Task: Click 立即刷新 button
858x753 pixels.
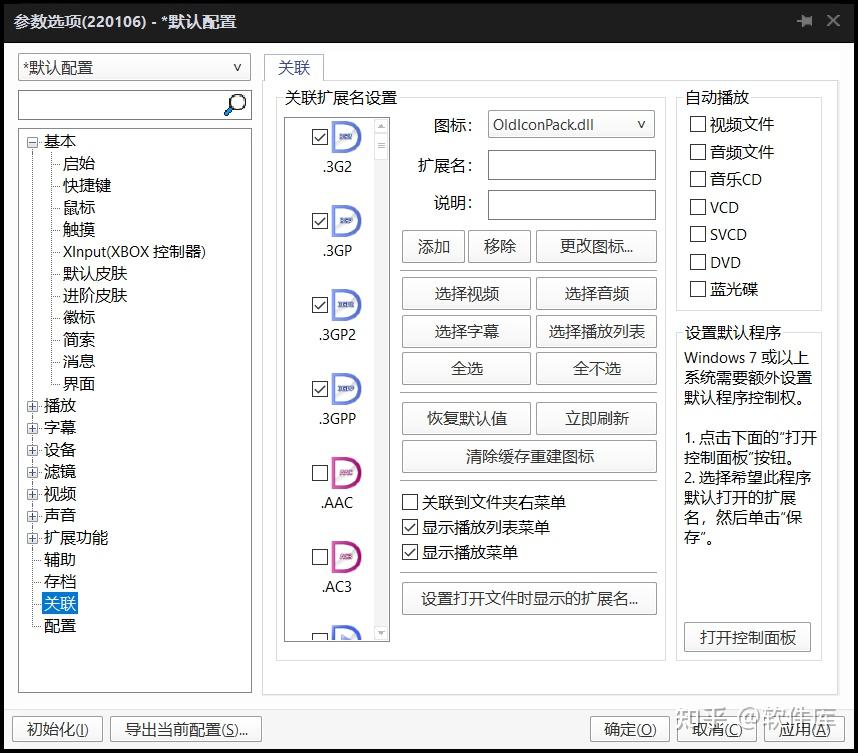Action: (x=596, y=419)
